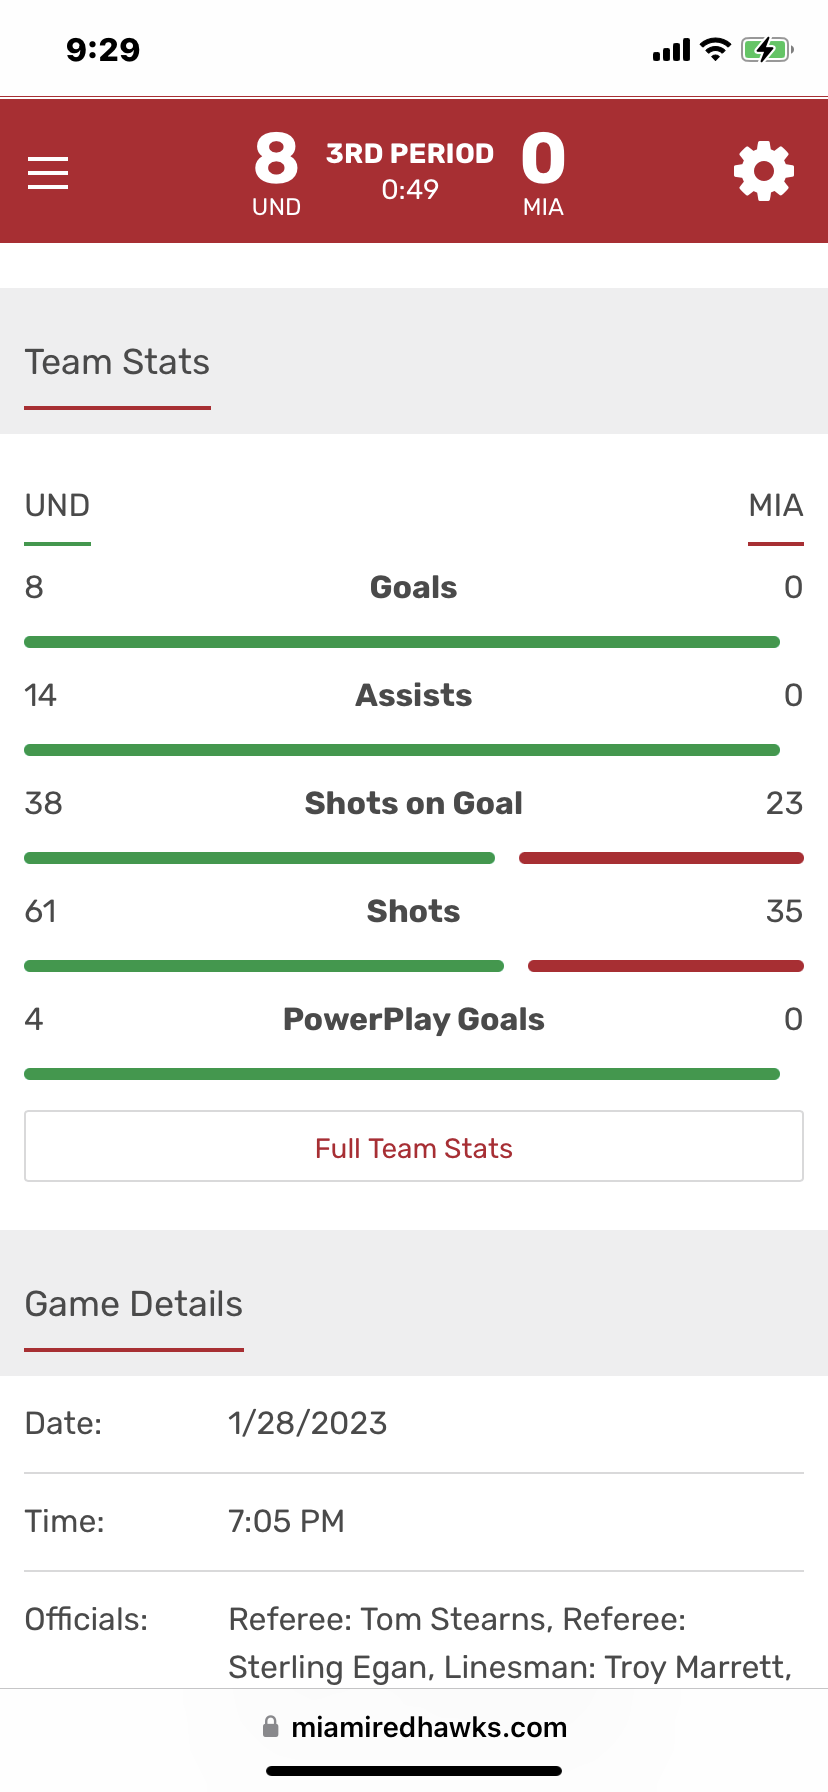Tap the green Goals progress bar
828x1792 pixels.
coord(402,642)
